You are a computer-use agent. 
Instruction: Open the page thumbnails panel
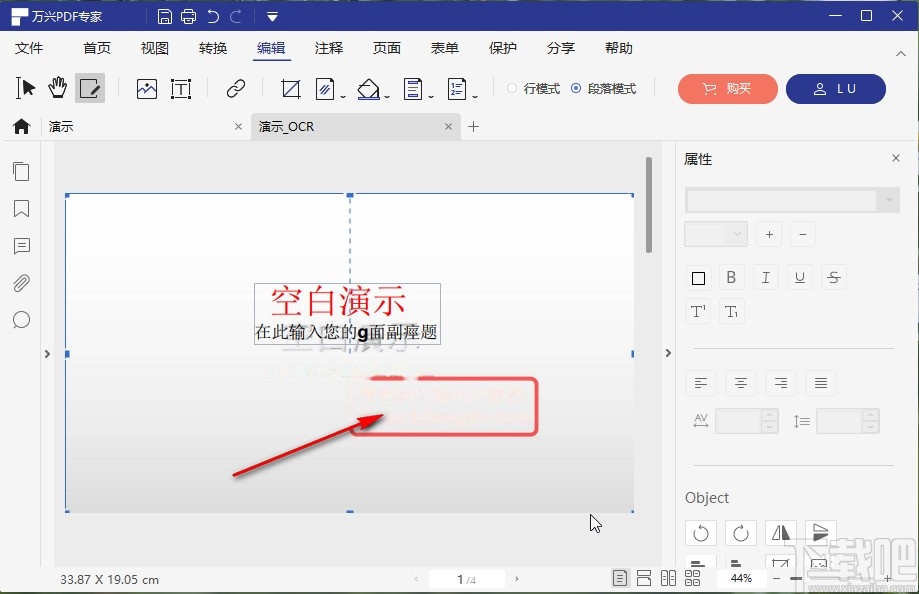pyautogui.click(x=21, y=171)
